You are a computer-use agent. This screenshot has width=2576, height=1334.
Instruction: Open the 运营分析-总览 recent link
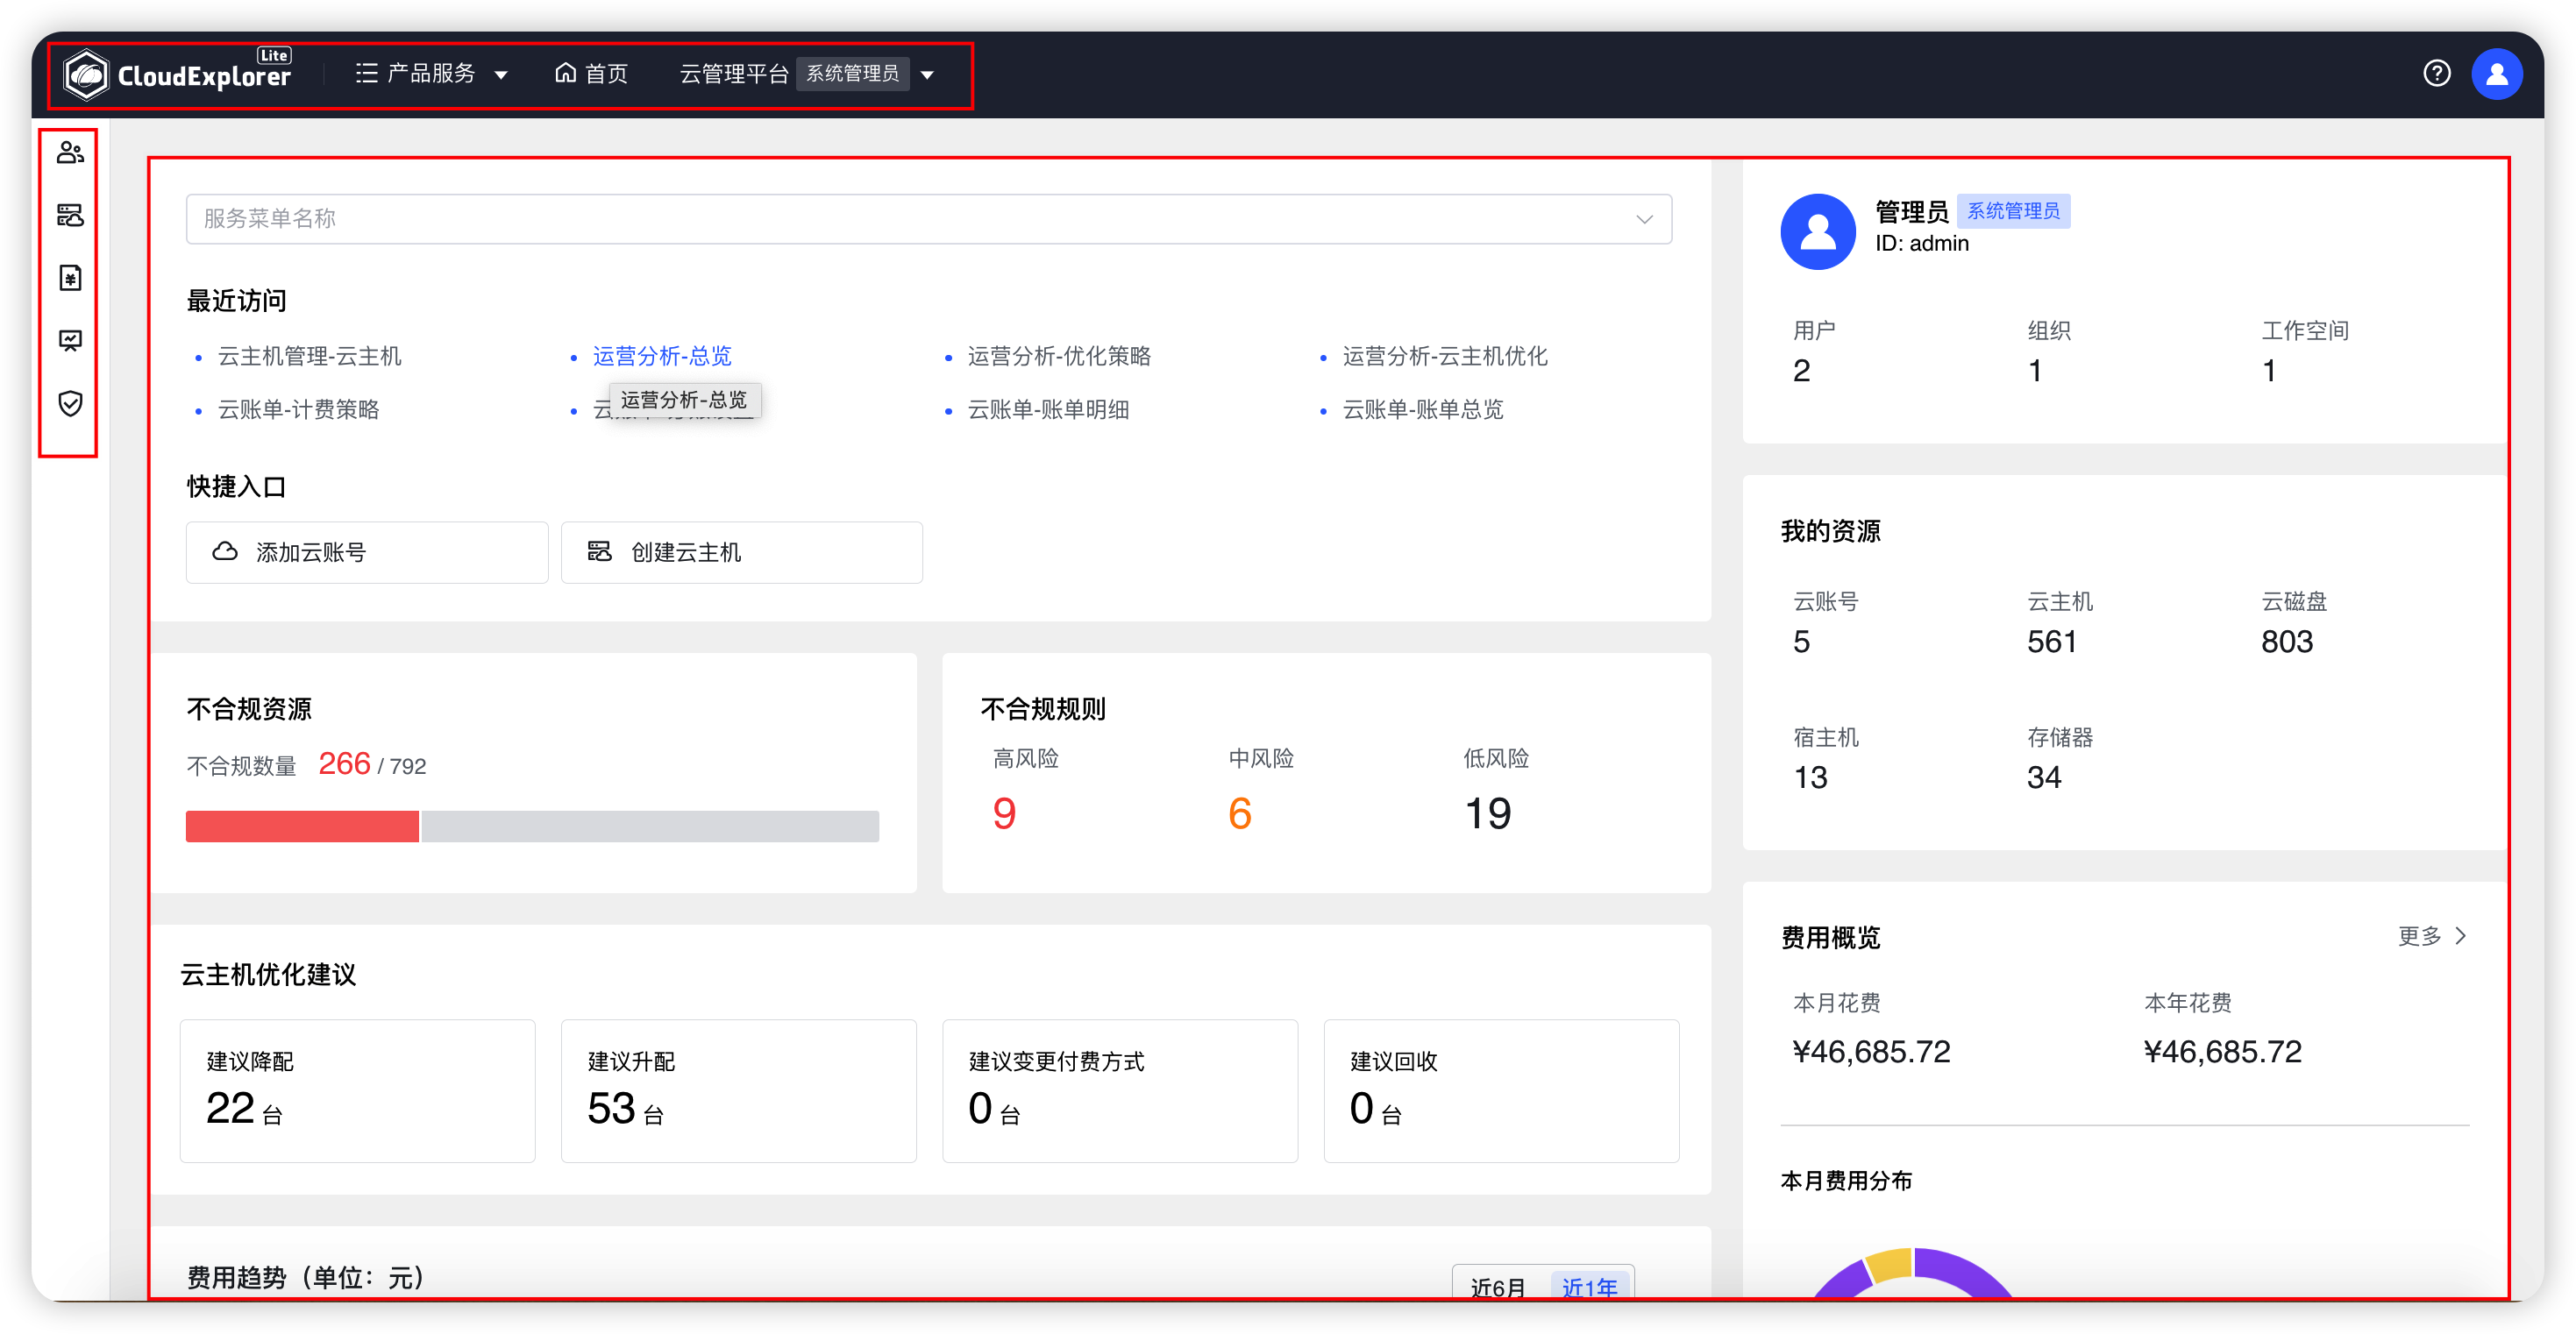click(661, 356)
